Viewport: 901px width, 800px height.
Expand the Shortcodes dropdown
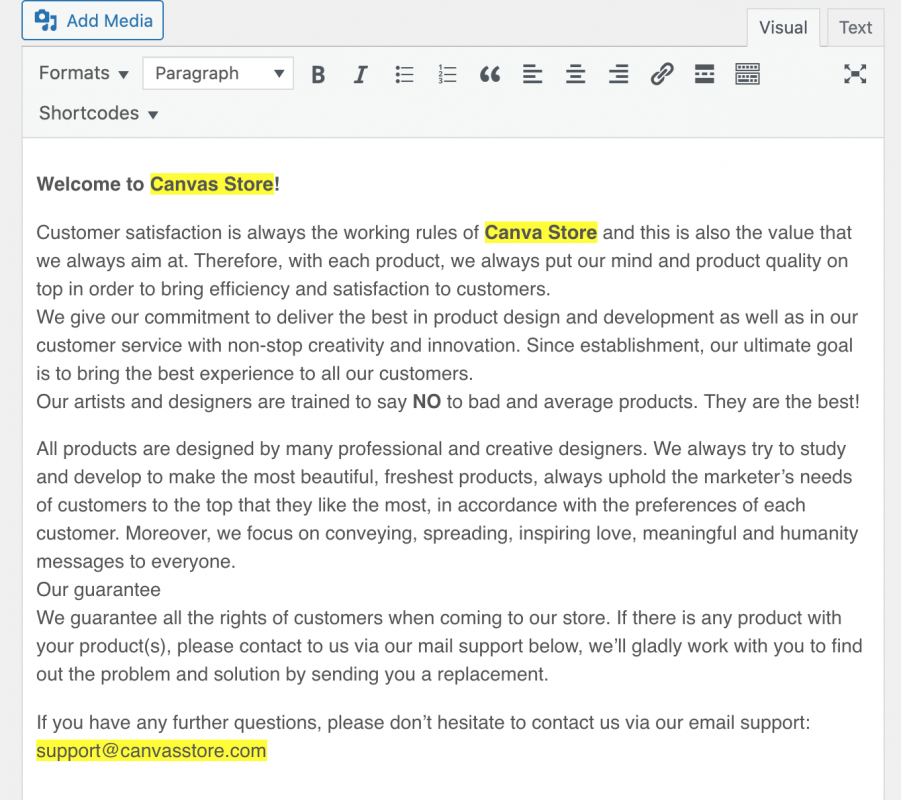point(98,113)
